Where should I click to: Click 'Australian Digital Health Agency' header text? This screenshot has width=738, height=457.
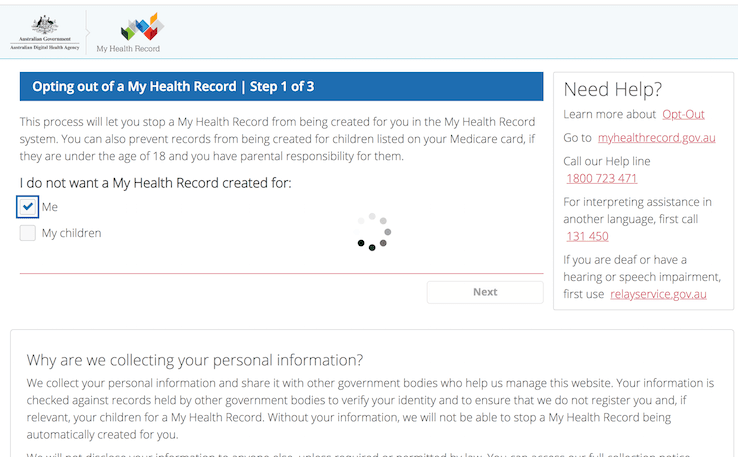tap(43, 47)
